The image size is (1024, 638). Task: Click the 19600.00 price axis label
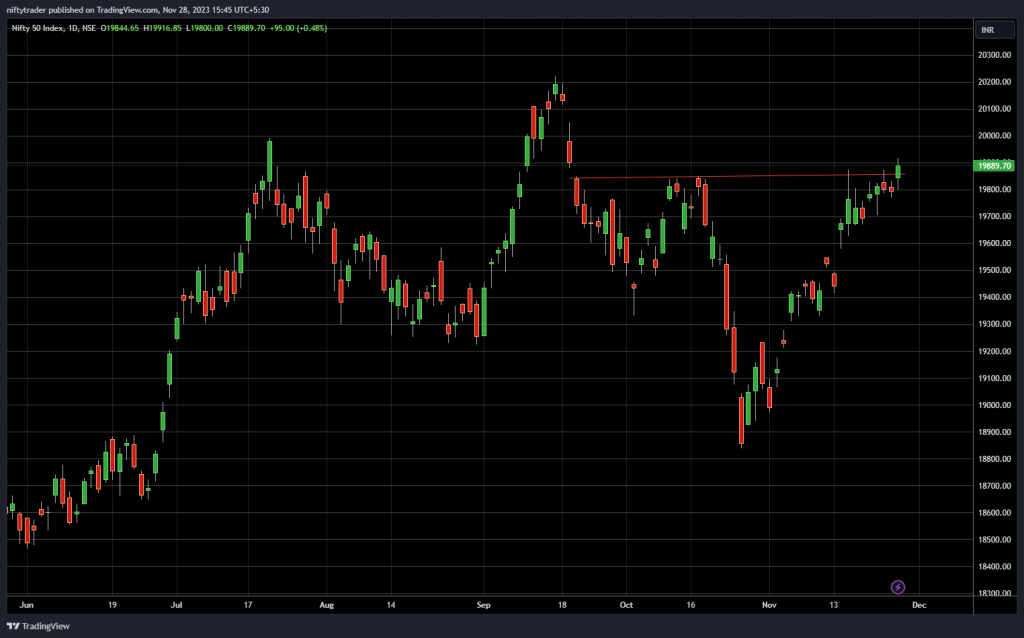tap(994, 243)
